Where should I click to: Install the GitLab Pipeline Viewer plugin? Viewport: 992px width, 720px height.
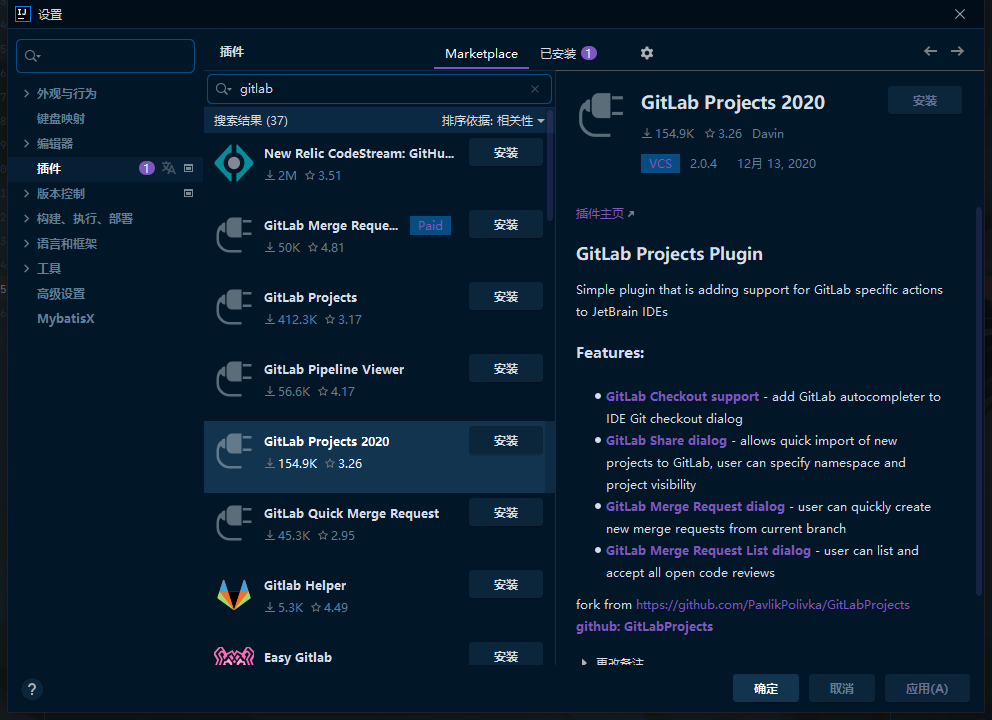505,368
